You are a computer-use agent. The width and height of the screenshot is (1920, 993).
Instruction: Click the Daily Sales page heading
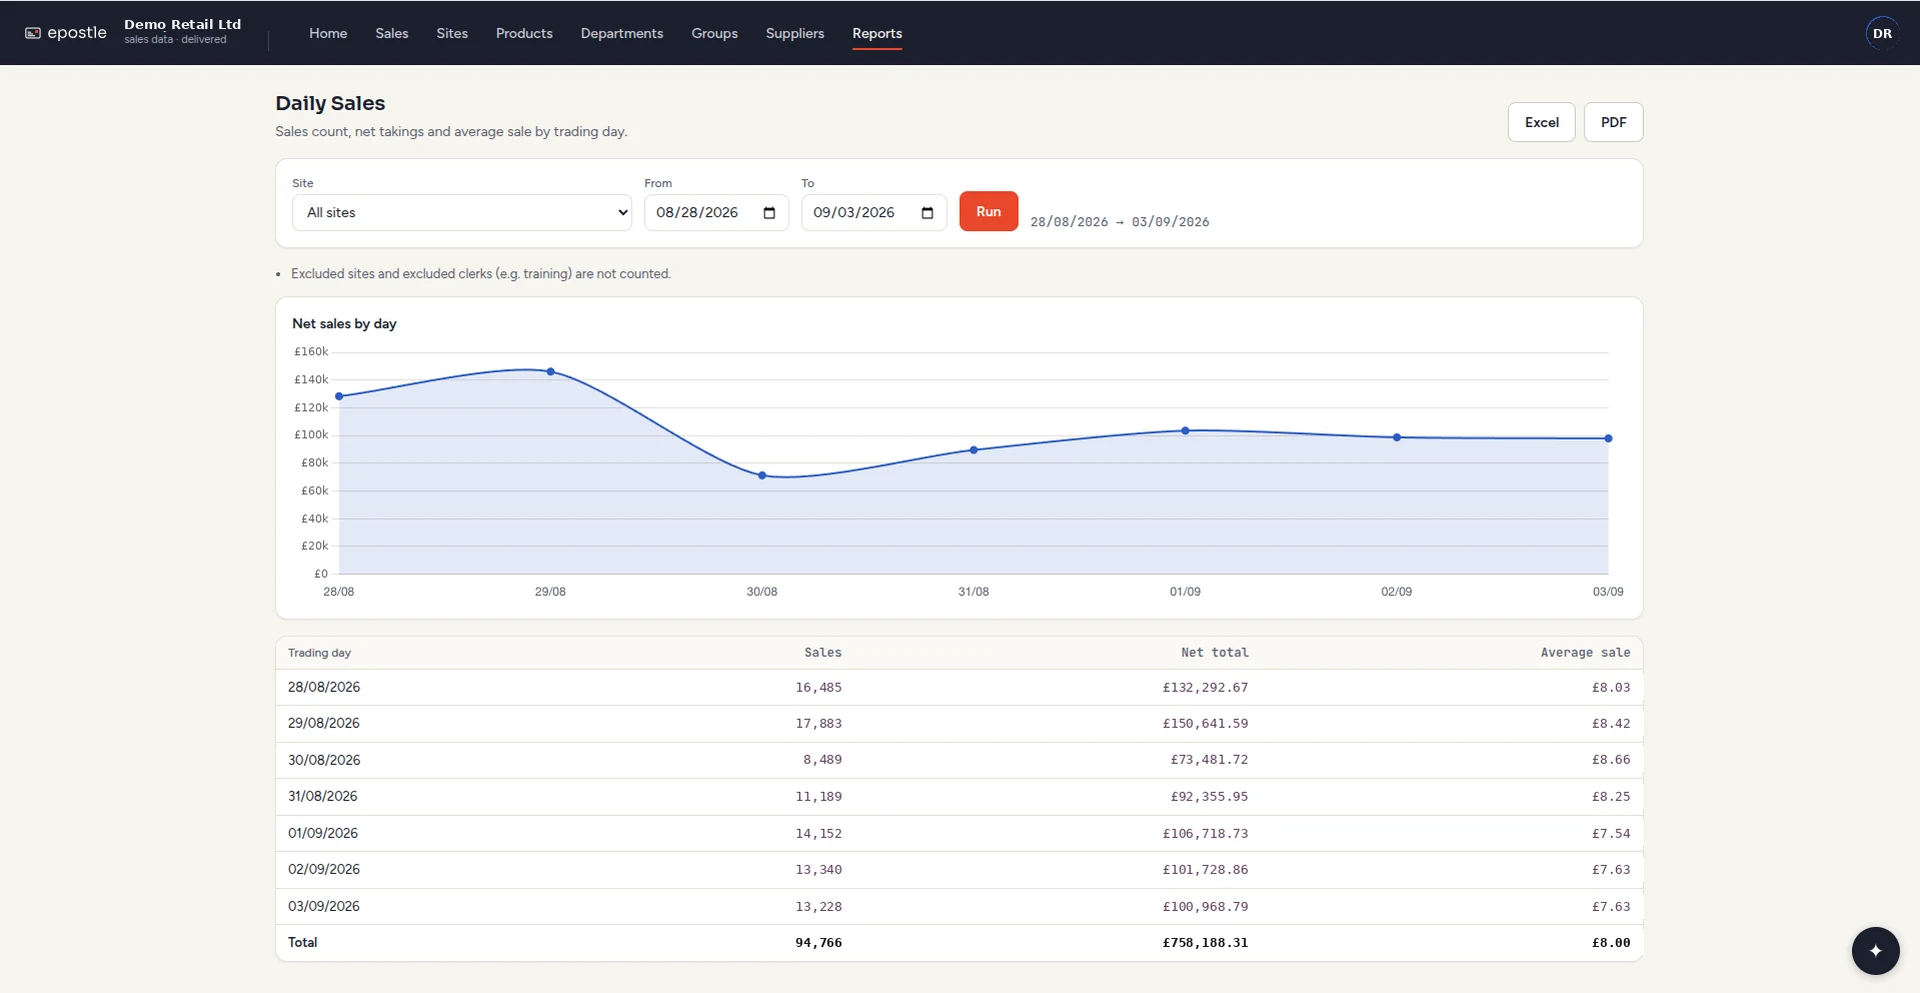tap(330, 103)
